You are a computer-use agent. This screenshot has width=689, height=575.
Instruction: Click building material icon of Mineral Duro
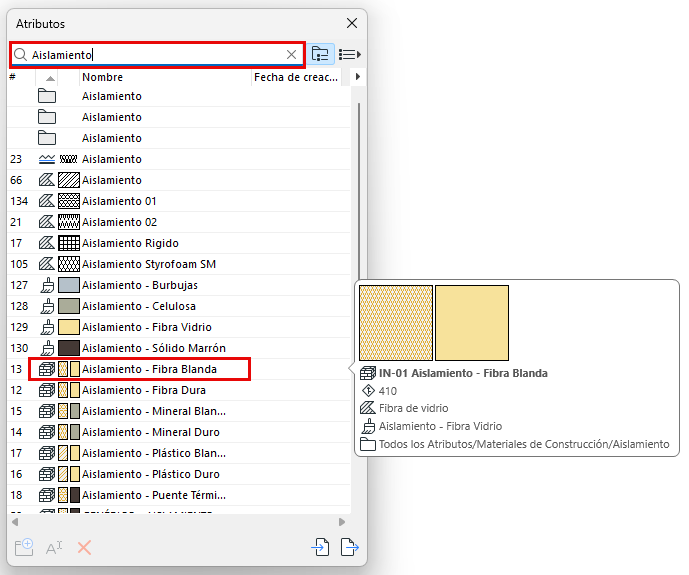(x=47, y=432)
